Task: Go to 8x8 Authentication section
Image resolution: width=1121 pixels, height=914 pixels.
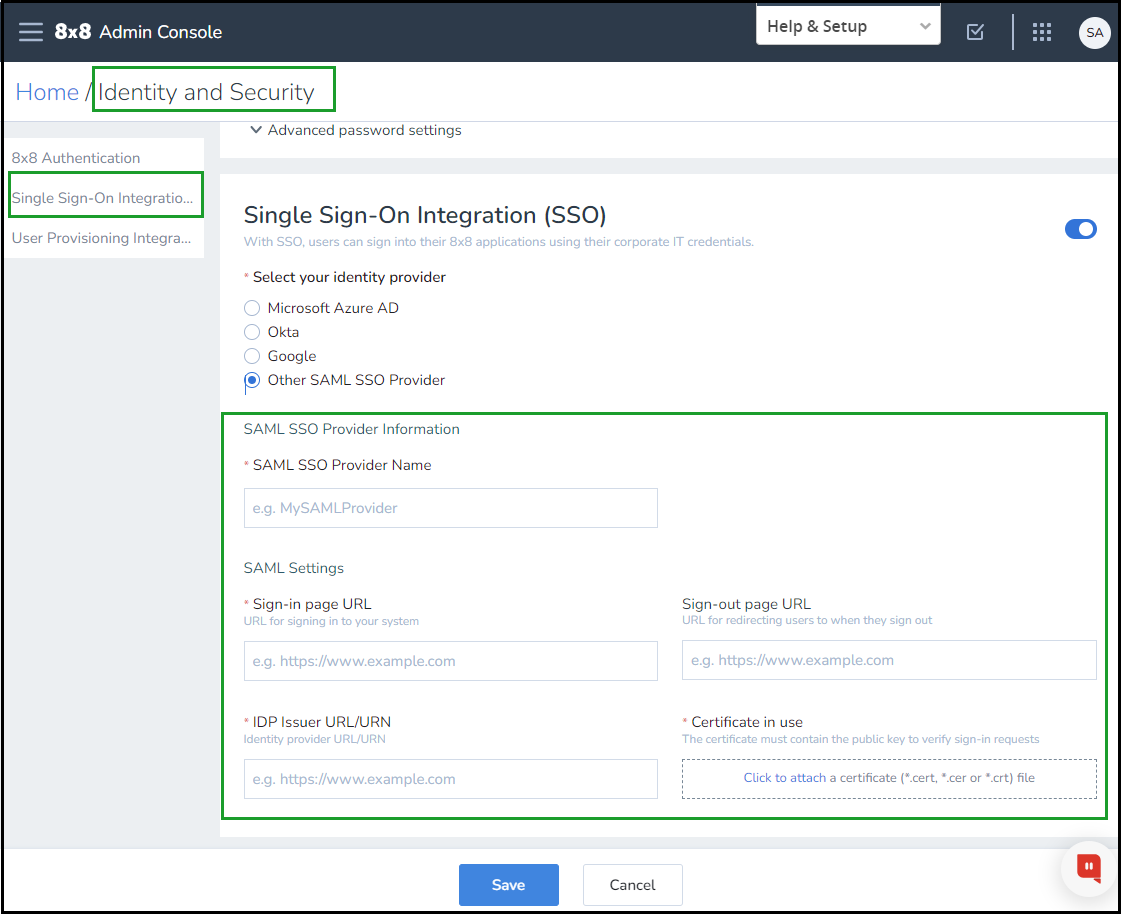Action: (x=76, y=158)
